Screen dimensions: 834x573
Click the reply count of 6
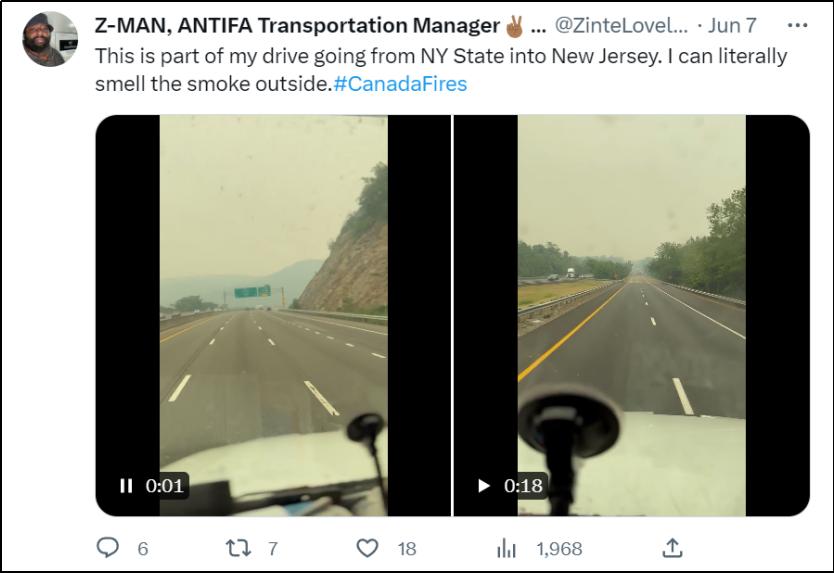coord(142,548)
